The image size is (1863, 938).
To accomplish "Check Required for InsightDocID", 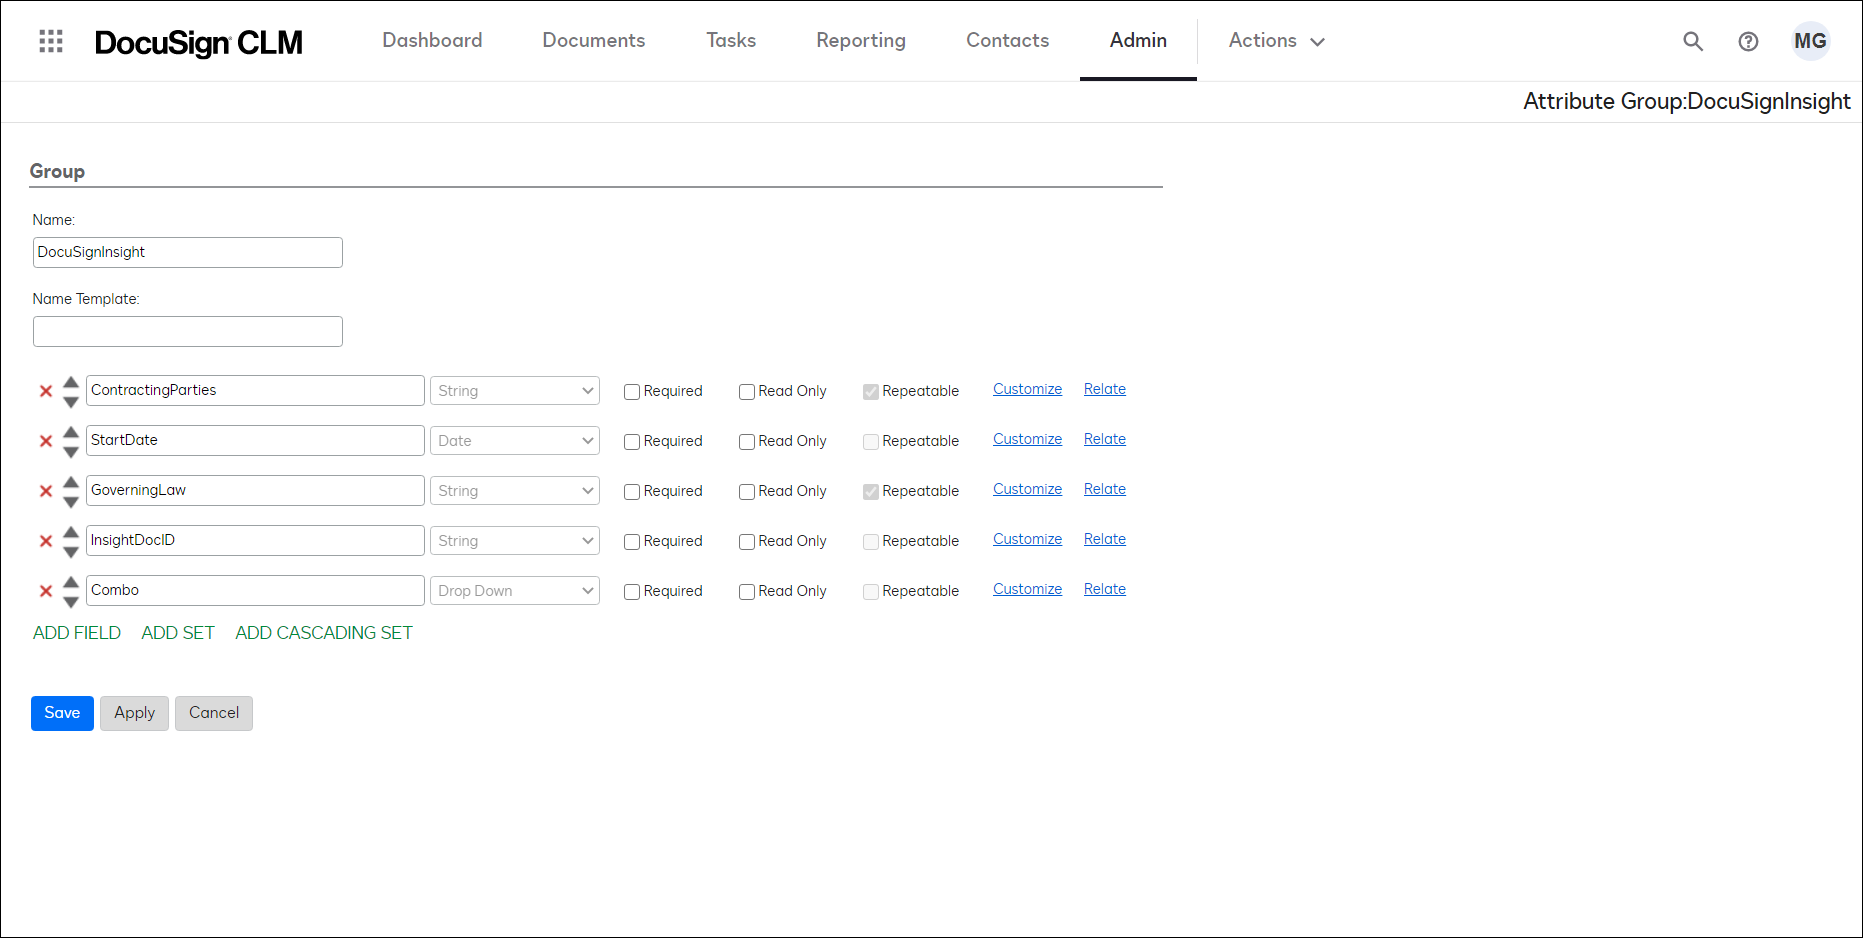I will [632, 542].
